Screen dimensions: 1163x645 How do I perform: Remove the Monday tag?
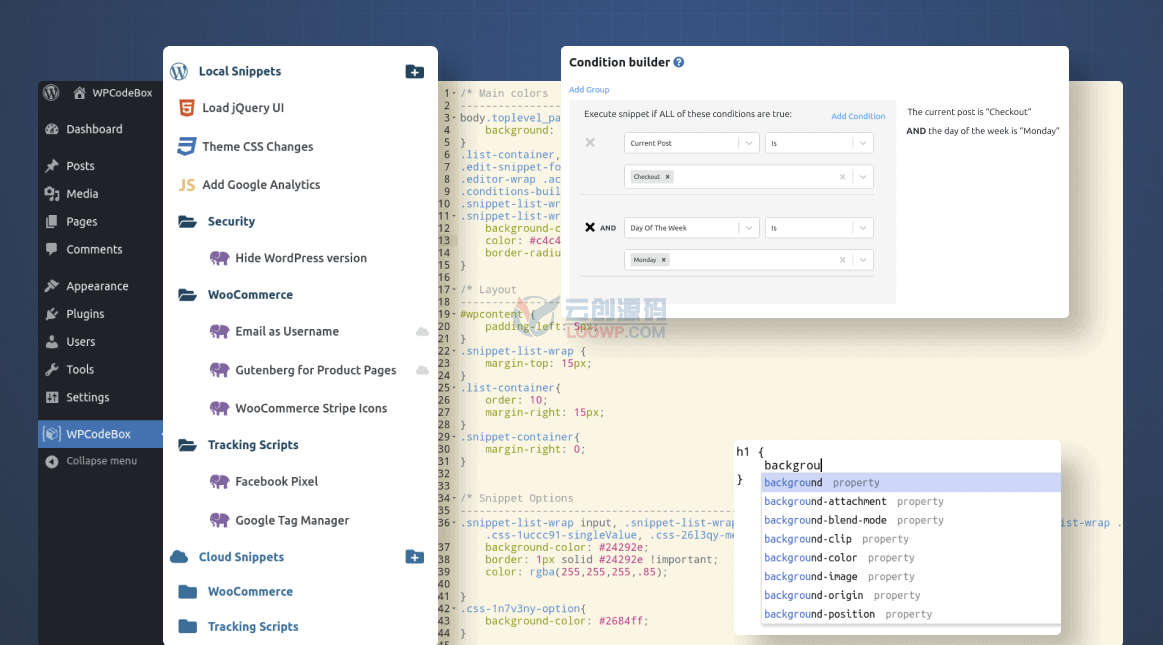[664, 259]
